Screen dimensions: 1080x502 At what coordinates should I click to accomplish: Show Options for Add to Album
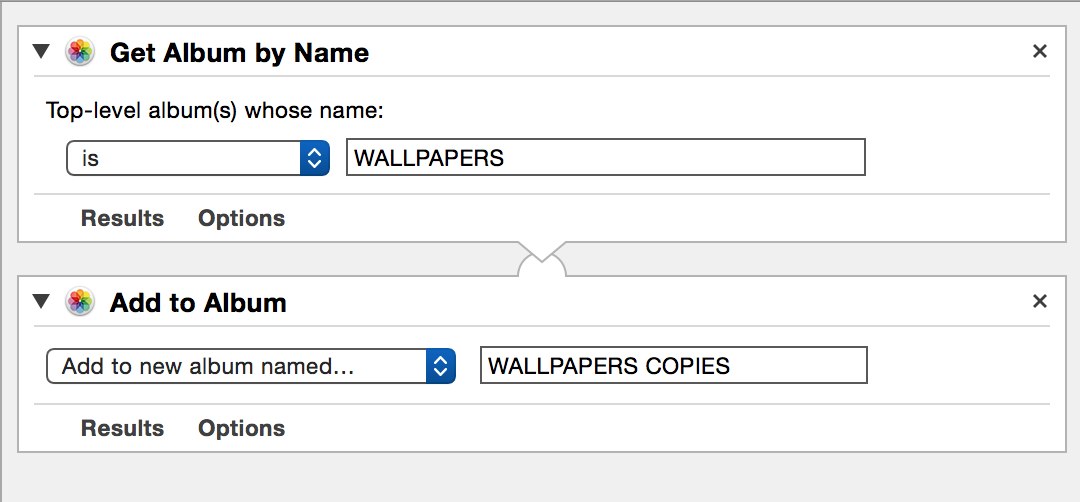tap(242, 428)
